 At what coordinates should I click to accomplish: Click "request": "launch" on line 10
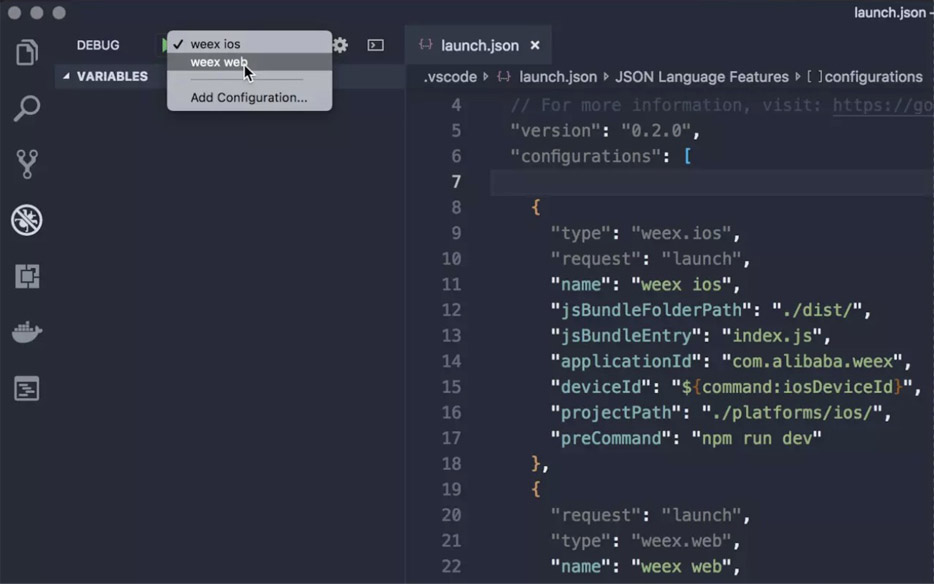click(650, 259)
